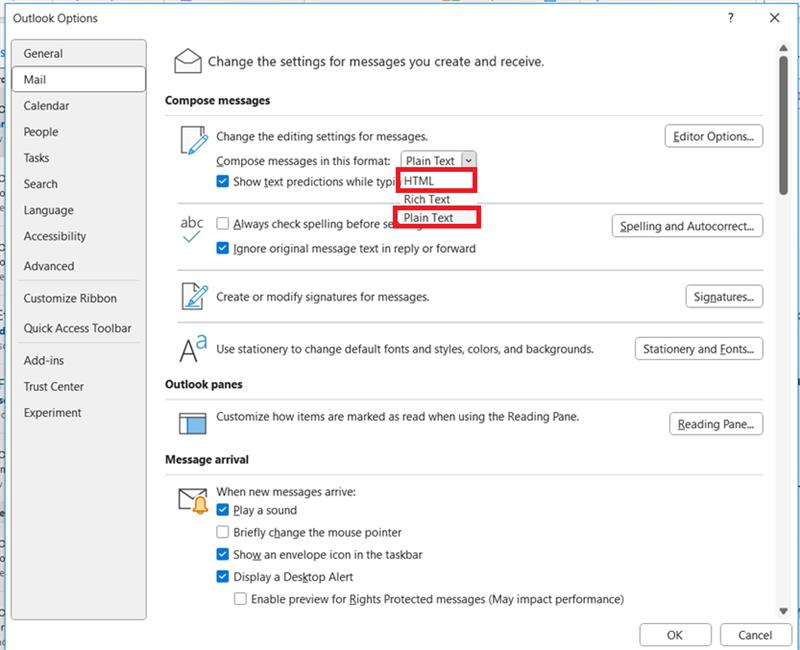800x650 pixels.
Task: Open the People options category
Action: [79, 132]
